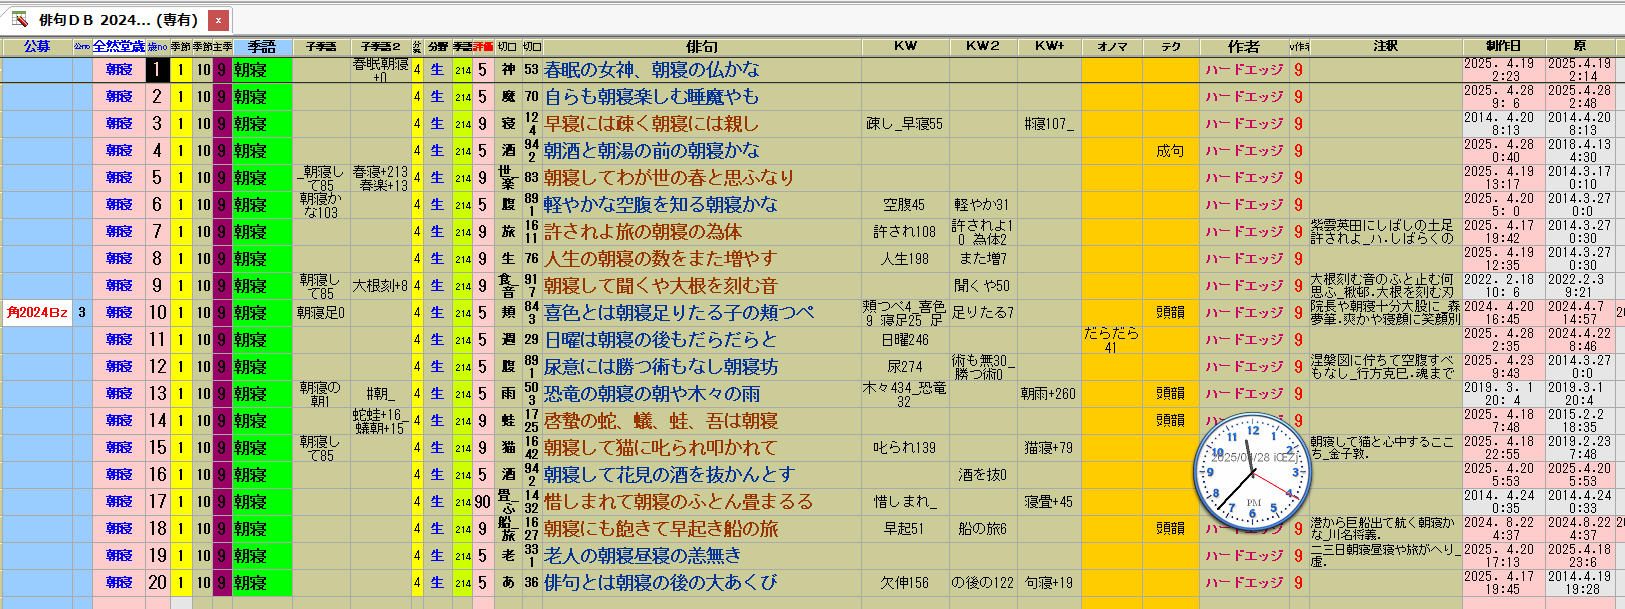Click row number 13 in the number column

[x=157, y=394]
